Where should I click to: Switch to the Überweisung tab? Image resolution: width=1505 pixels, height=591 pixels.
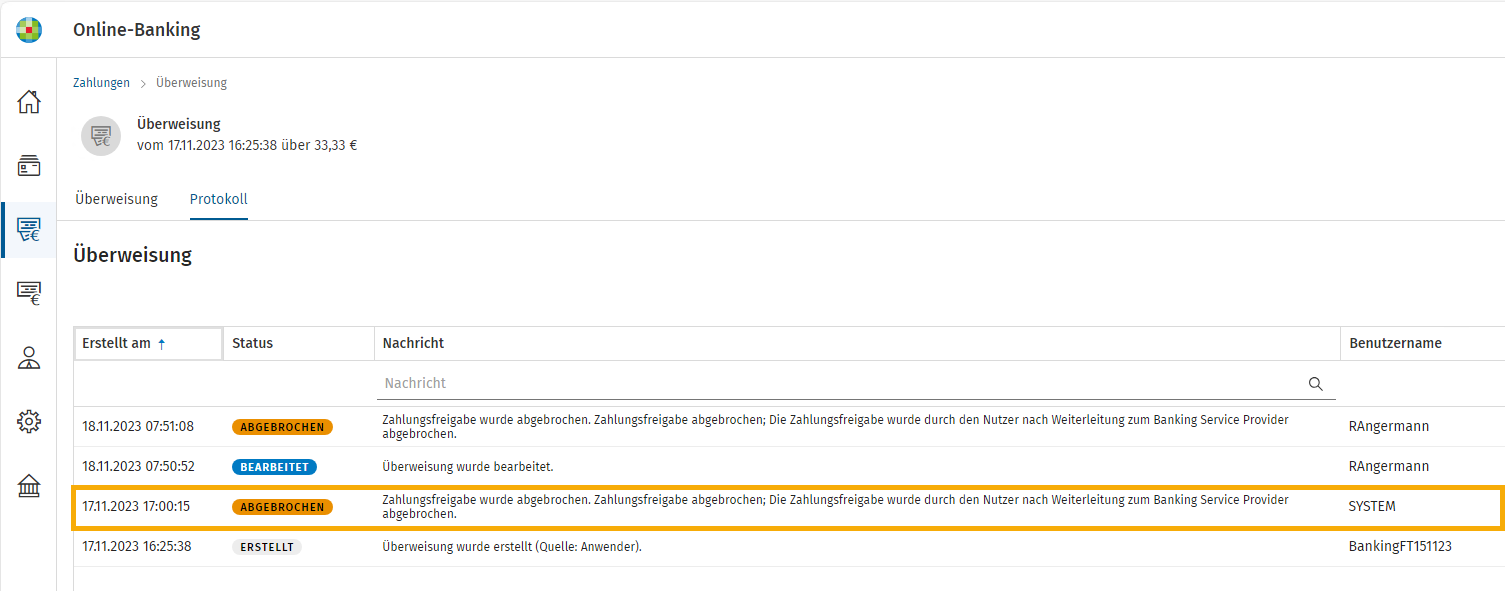pyautogui.click(x=116, y=199)
